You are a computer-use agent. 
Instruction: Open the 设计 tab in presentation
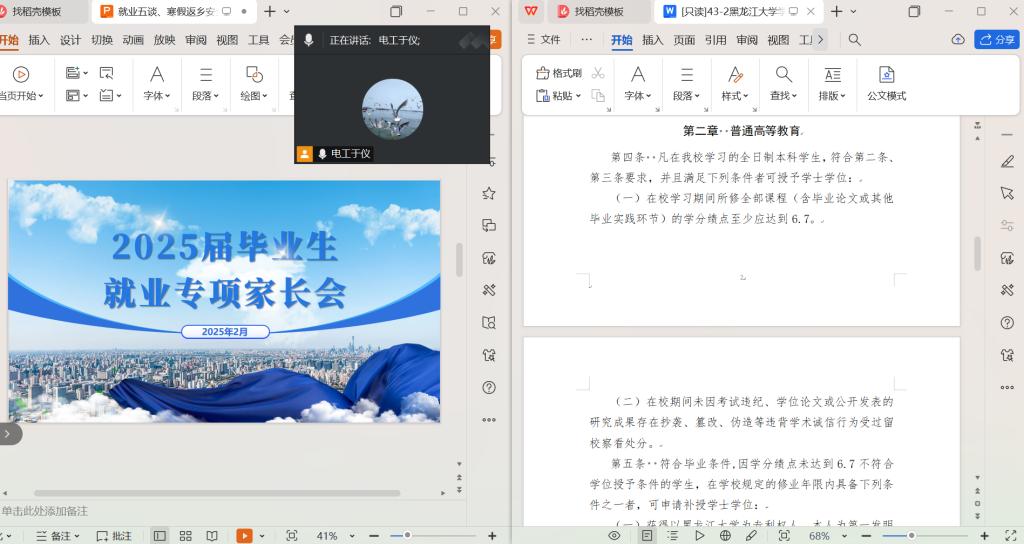pyautogui.click(x=70, y=40)
